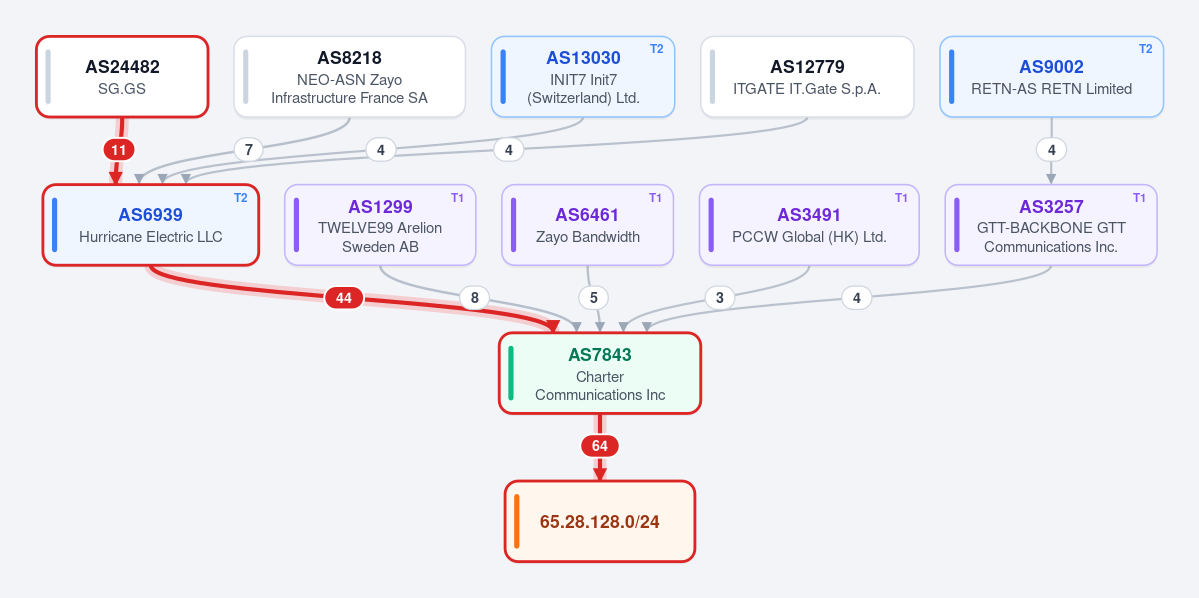This screenshot has width=1199, height=598.
Task: Select the AS24482 SG.GS node
Action: (122, 76)
